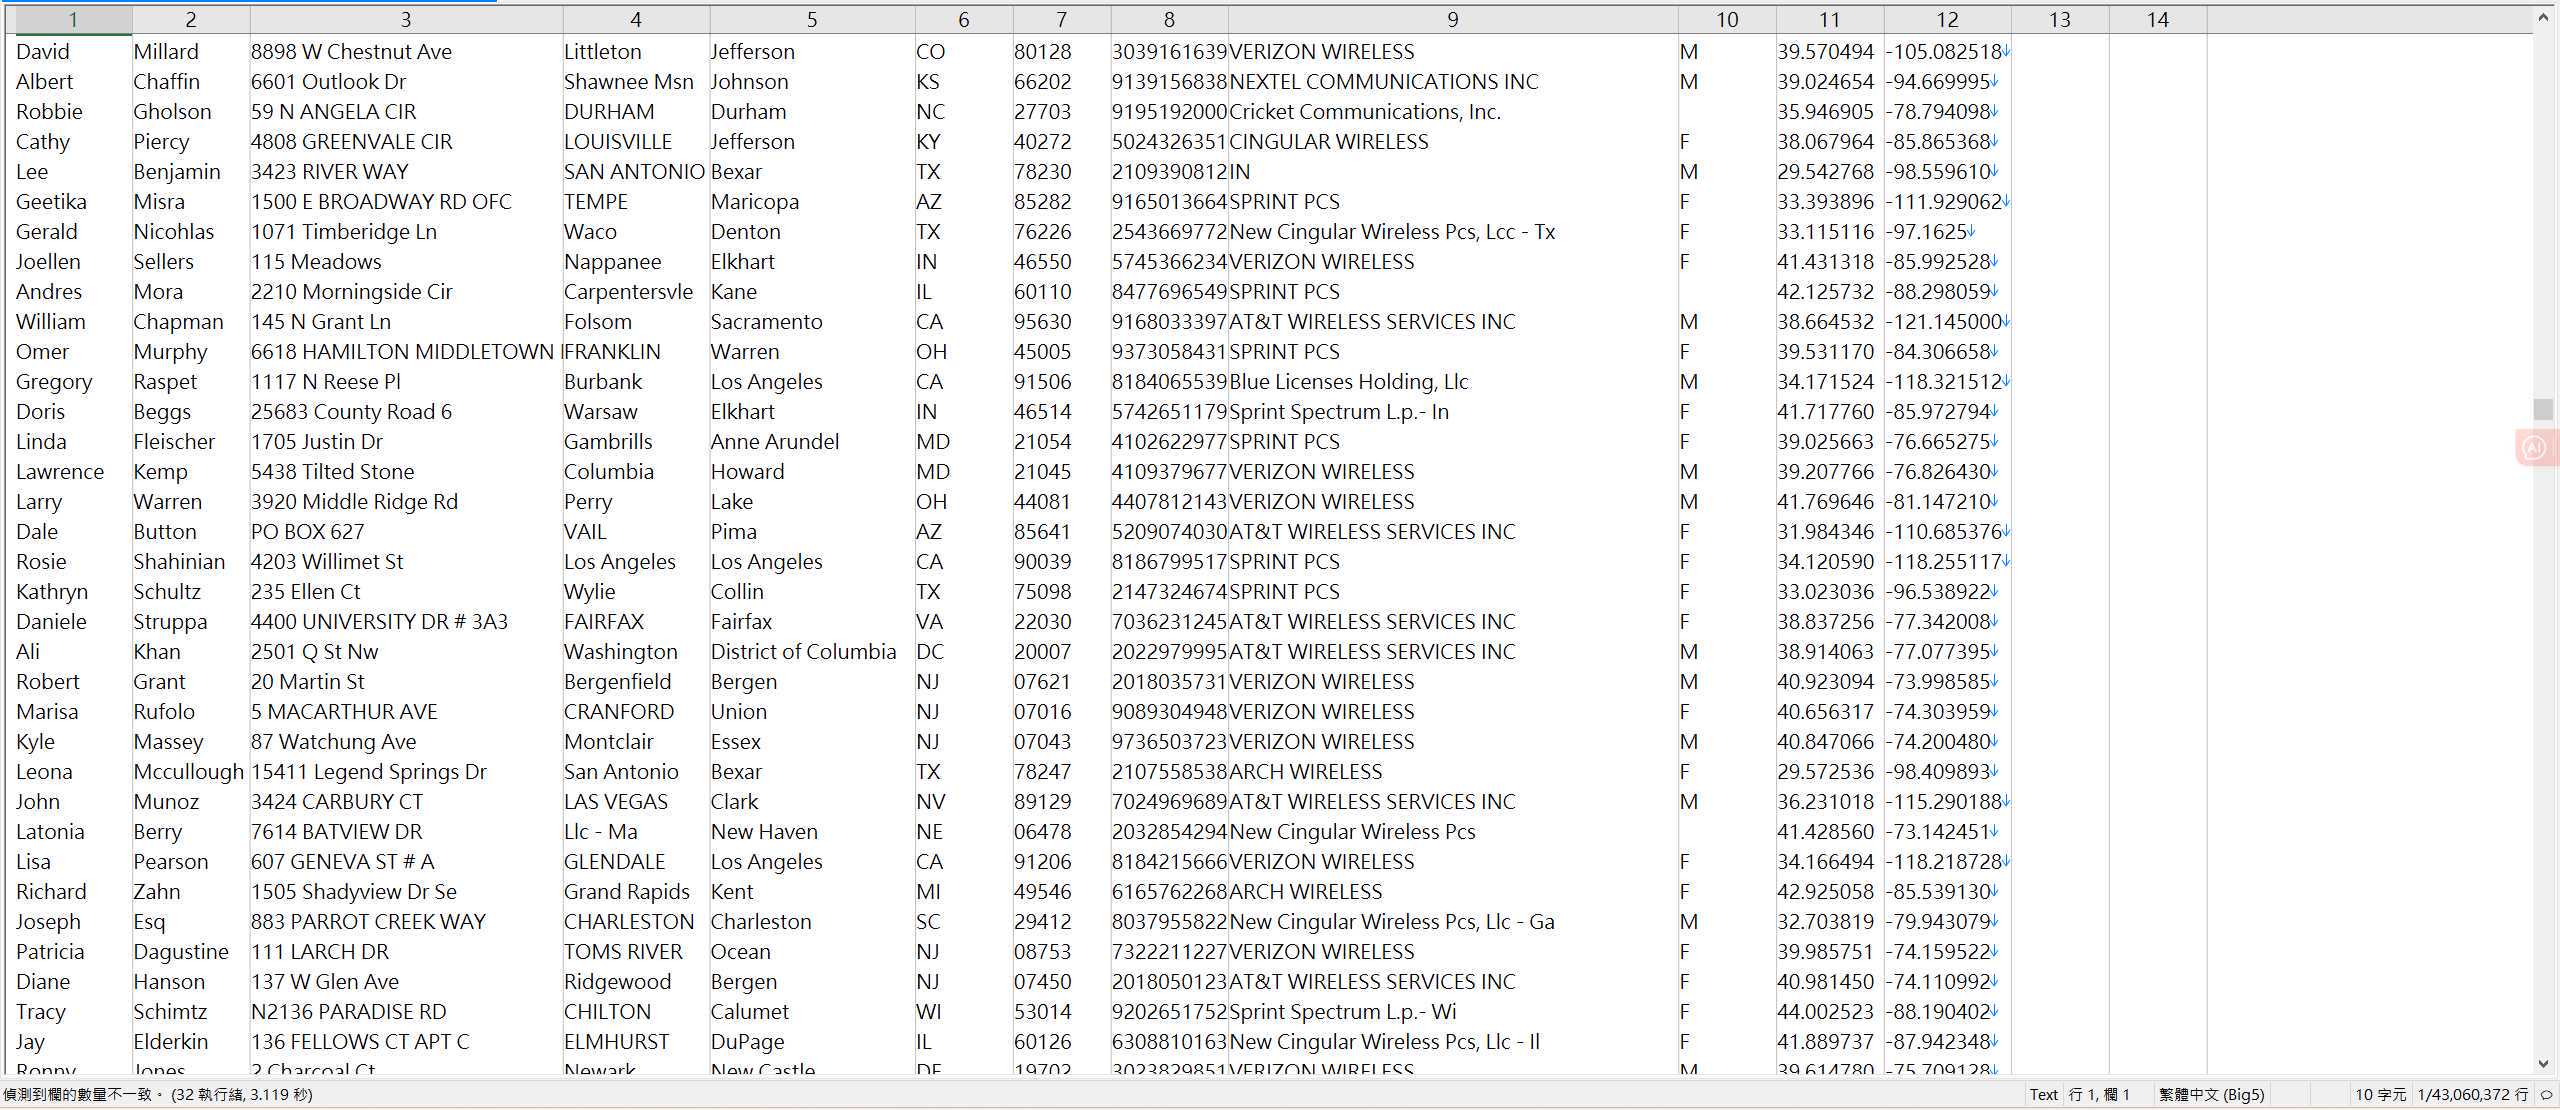Click the NEXTEL COMMUNICATIONS INC cell
The image size is (2560, 1110).
coord(1384,82)
